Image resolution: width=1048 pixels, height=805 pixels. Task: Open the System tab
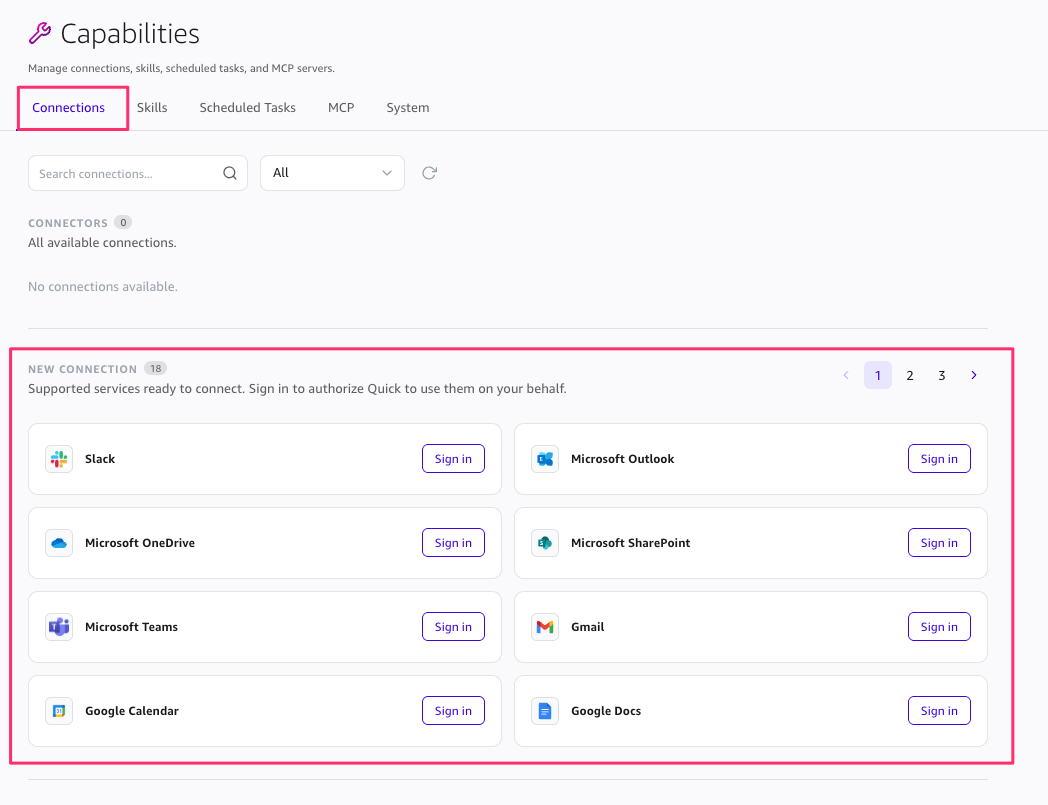pyautogui.click(x=408, y=108)
